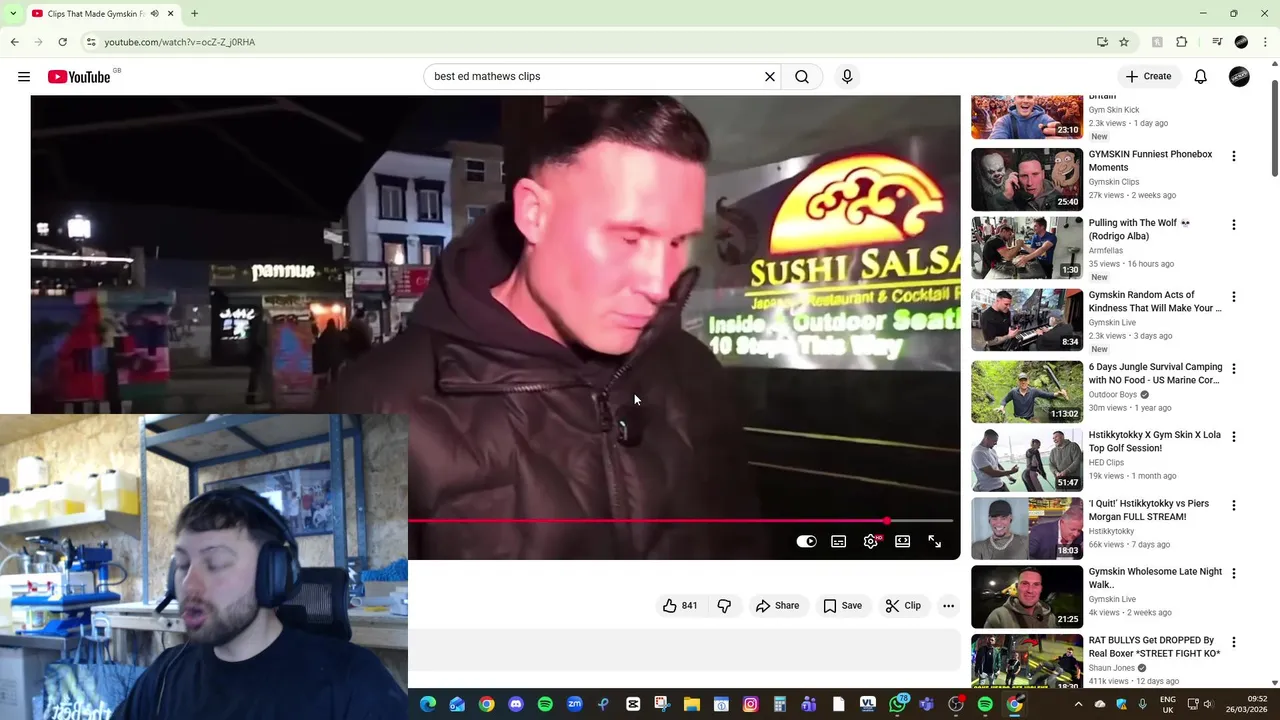Open the Outdoor Boys channel link
The image size is (1280, 720).
click(1115, 394)
